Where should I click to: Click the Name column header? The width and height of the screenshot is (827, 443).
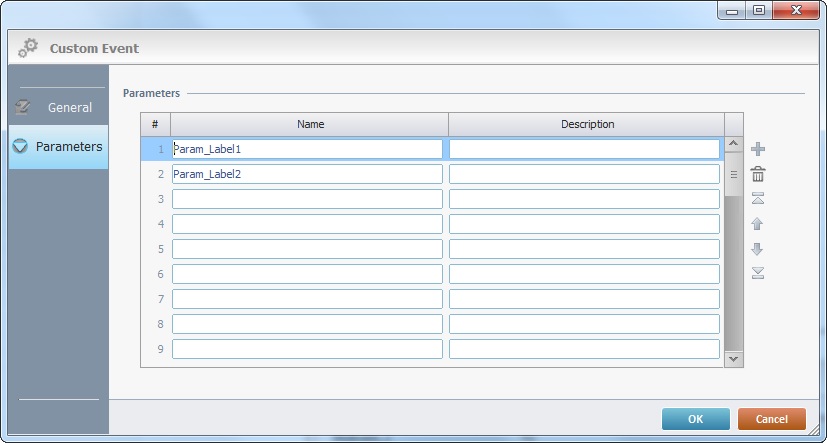[x=310, y=124]
